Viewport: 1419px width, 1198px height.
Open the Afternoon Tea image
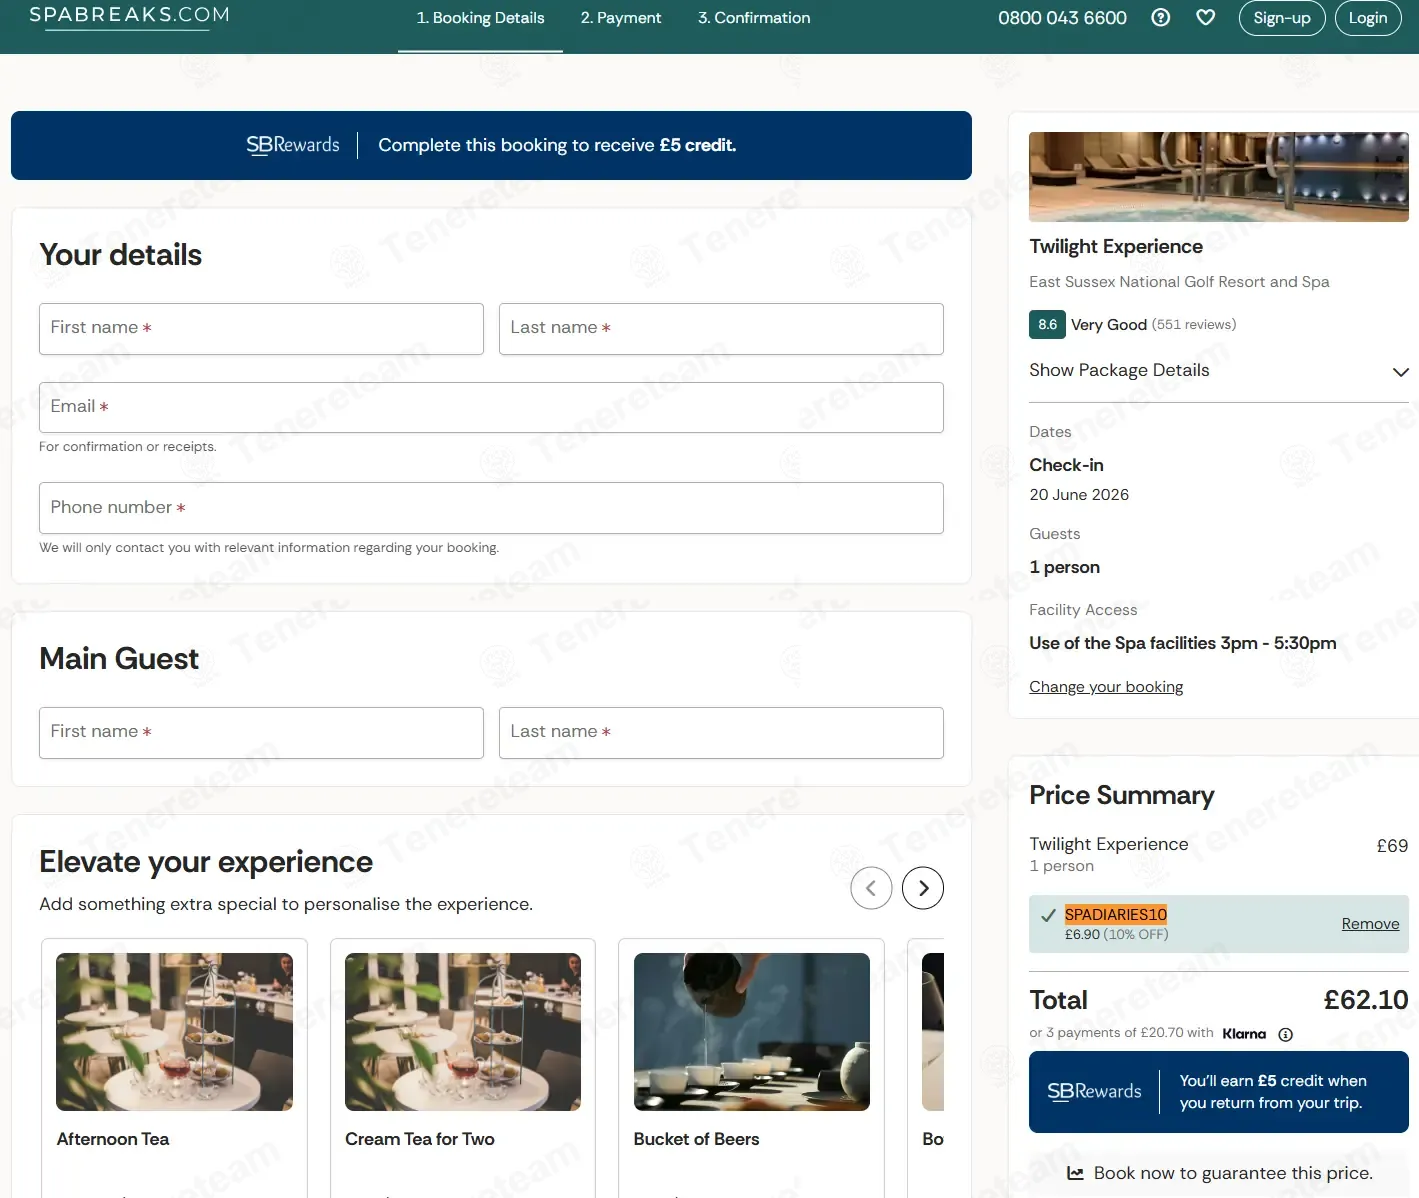[174, 1032]
